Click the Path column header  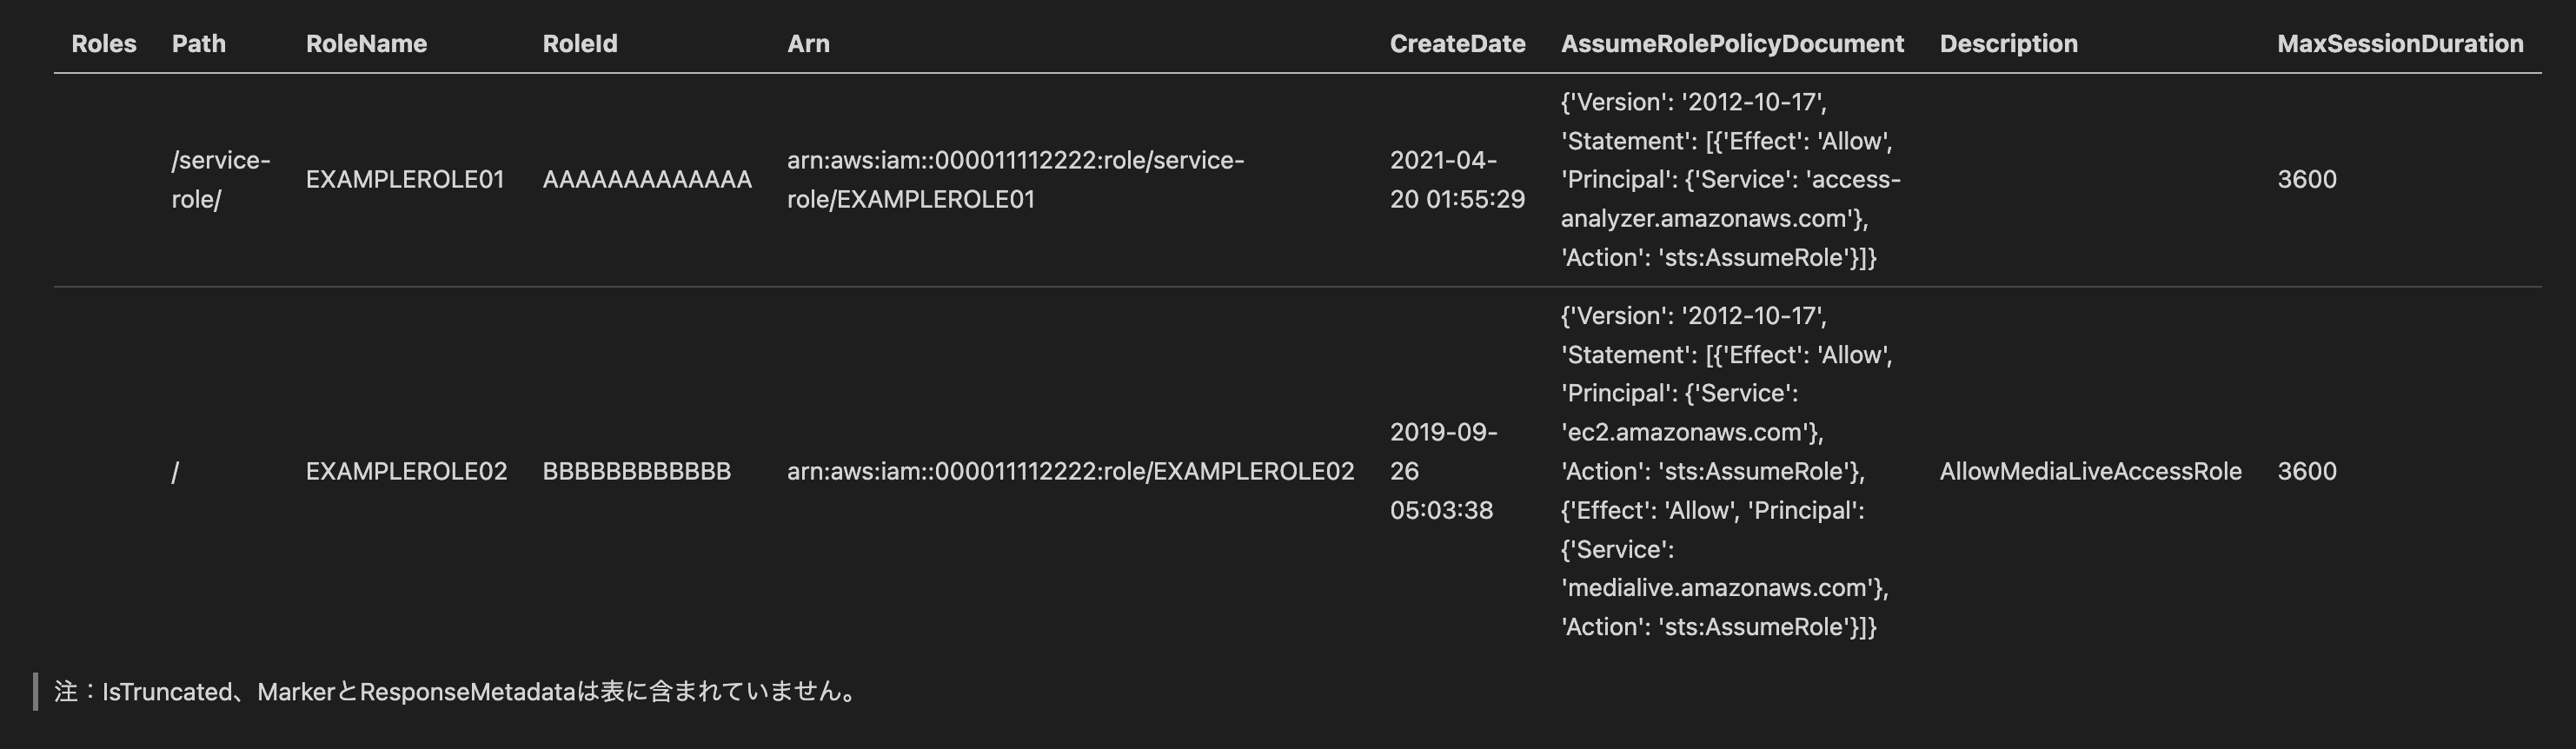tap(199, 44)
